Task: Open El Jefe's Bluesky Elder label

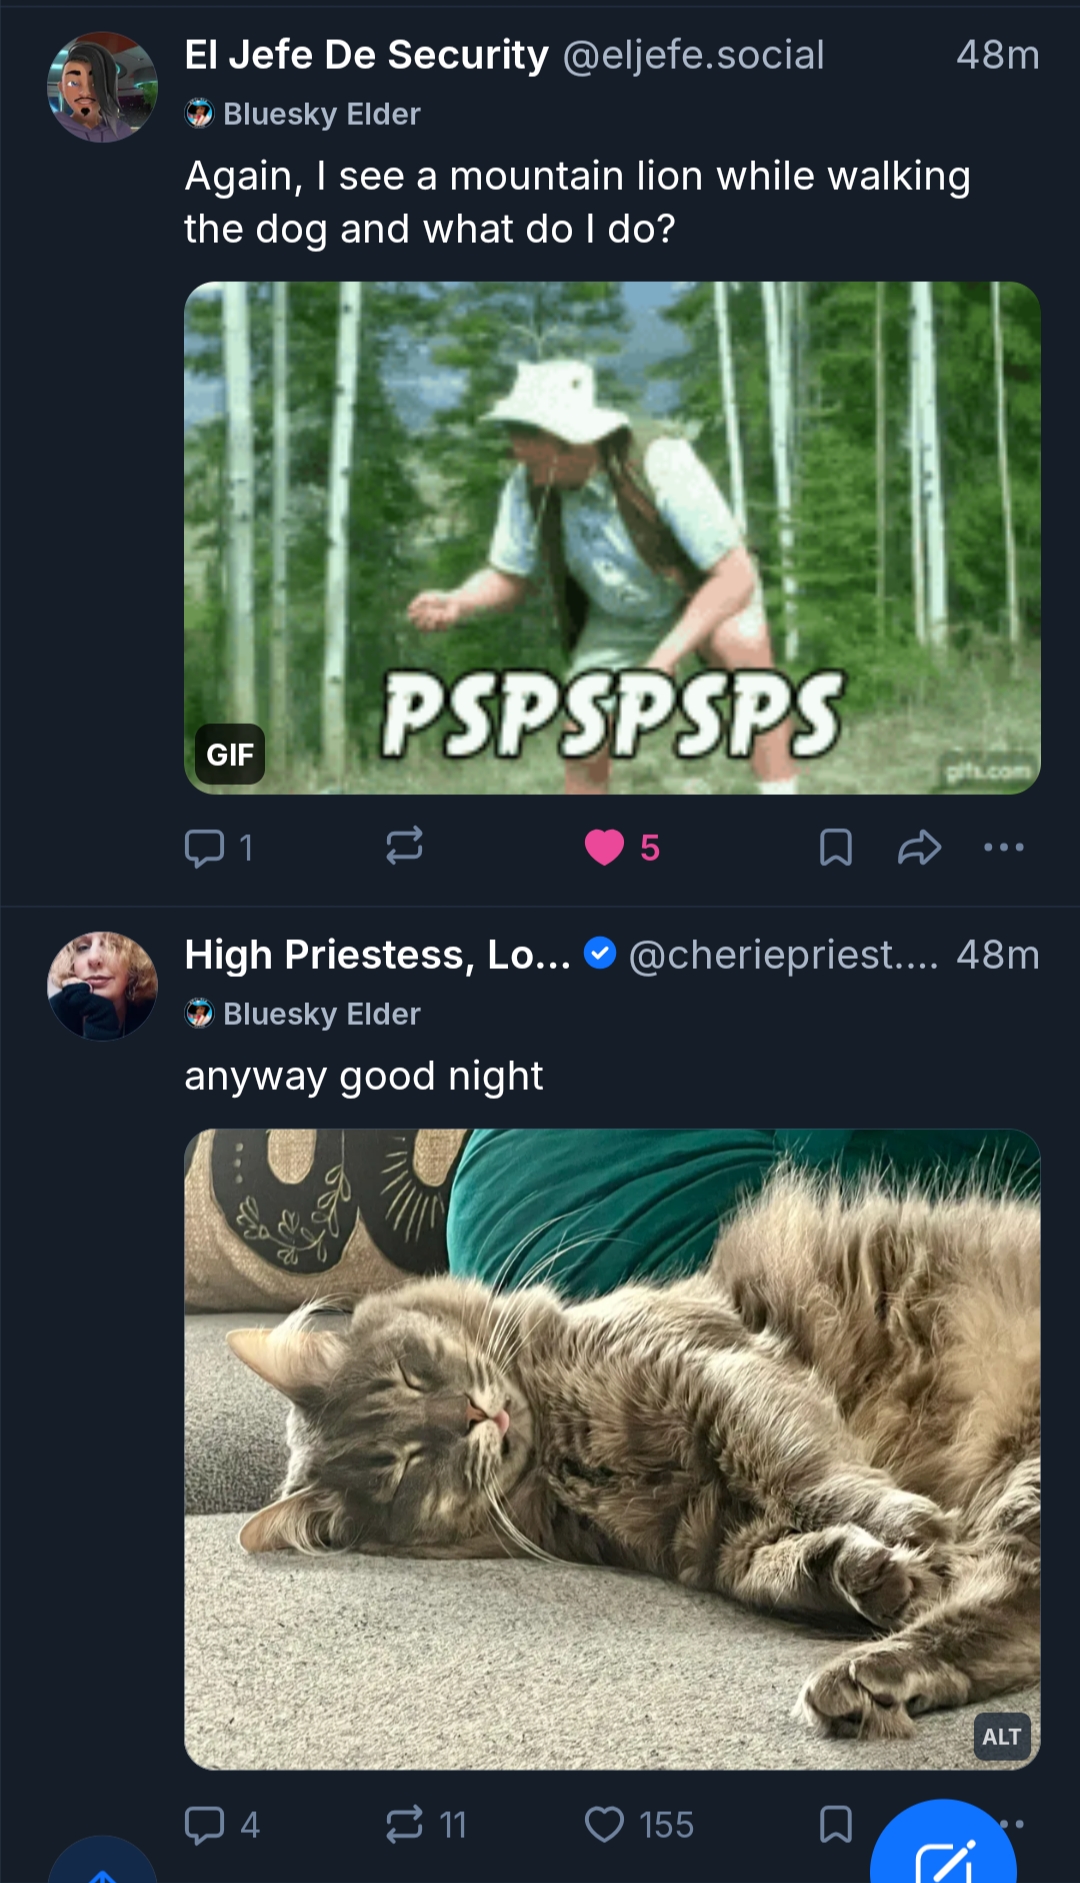Action: [304, 114]
